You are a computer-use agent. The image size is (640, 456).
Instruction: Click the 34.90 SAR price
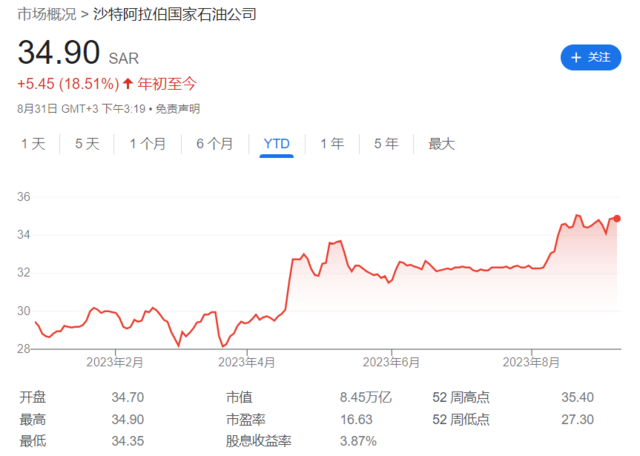tap(78, 53)
